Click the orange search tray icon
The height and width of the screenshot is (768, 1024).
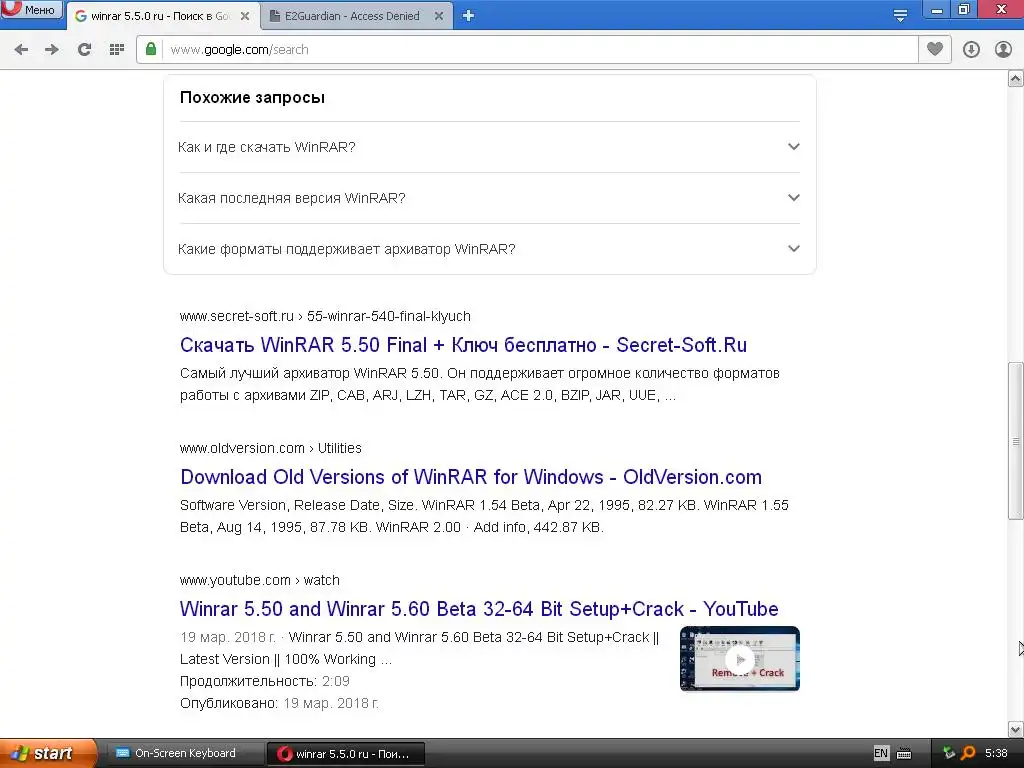[968, 753]
